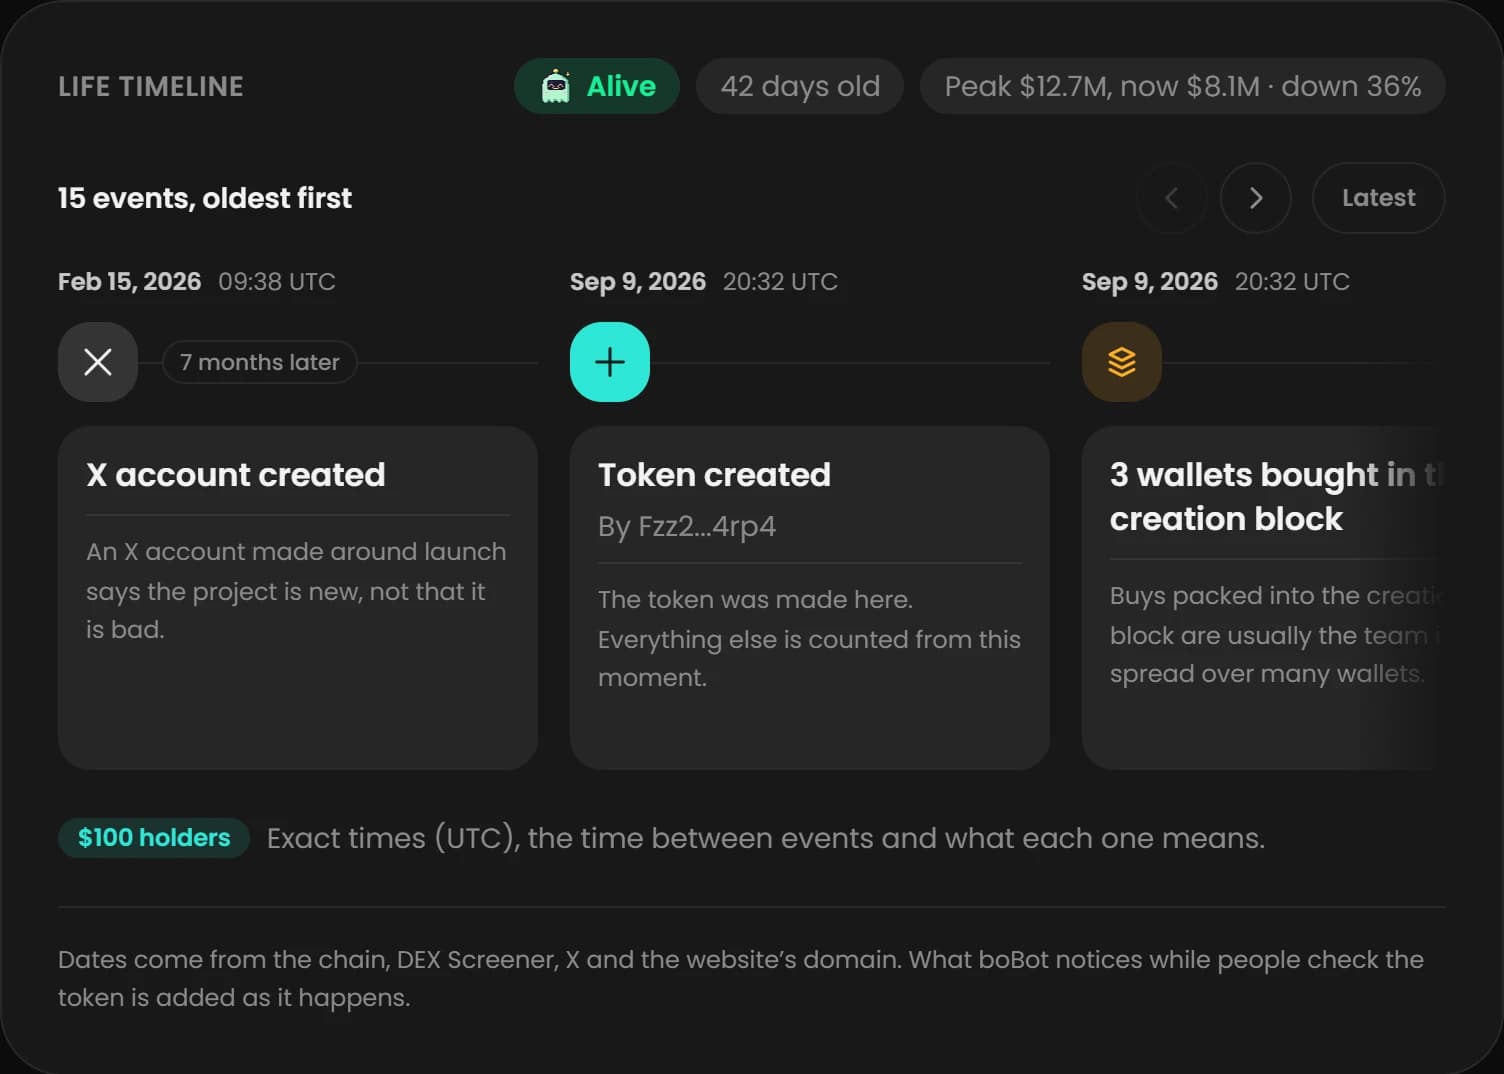Click the teal plus Token created marker
Viewport: 1504px width, 1074px height.
610,362
